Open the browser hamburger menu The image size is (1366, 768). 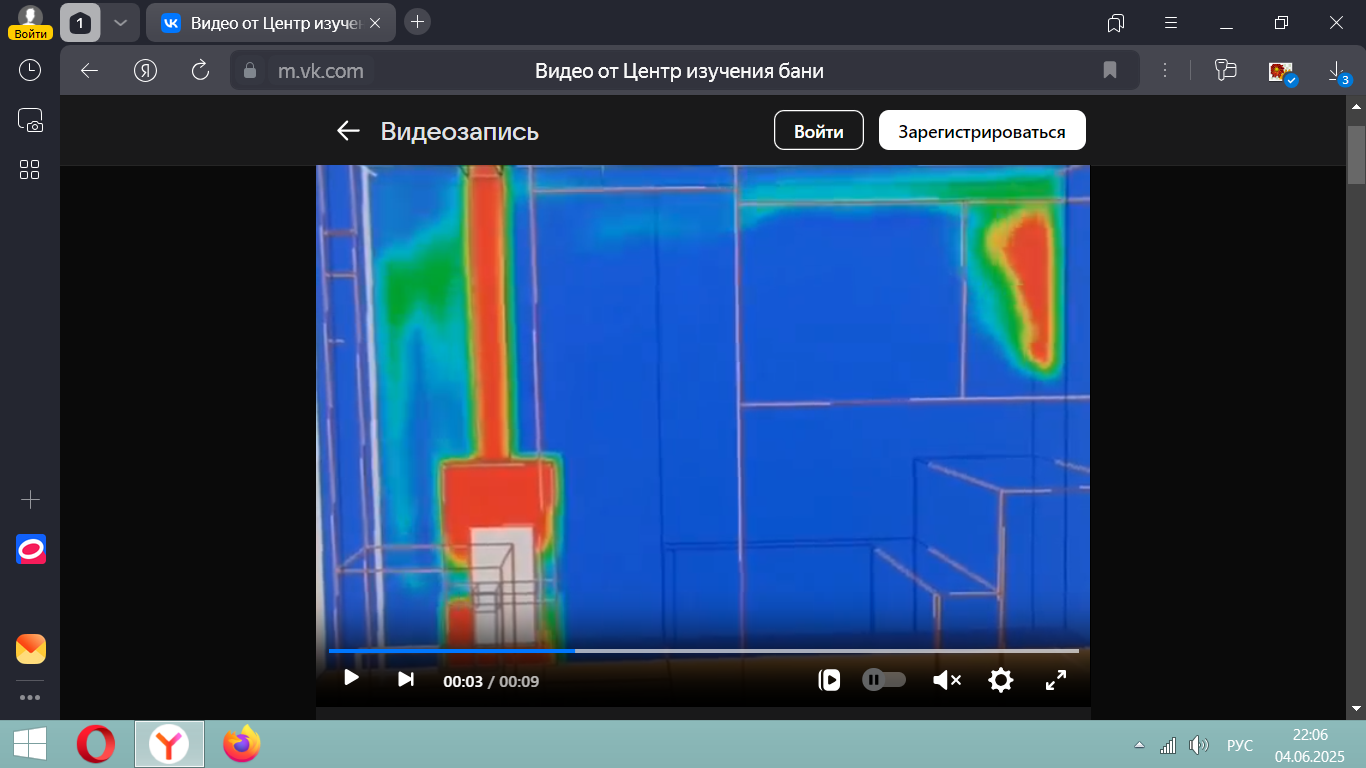[1171, 22]
